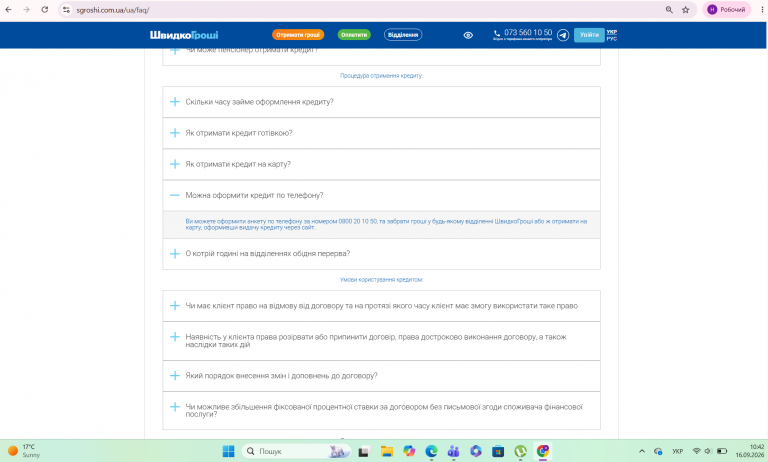
Task: Open site information icon in address bar
Action: [67, 10]
